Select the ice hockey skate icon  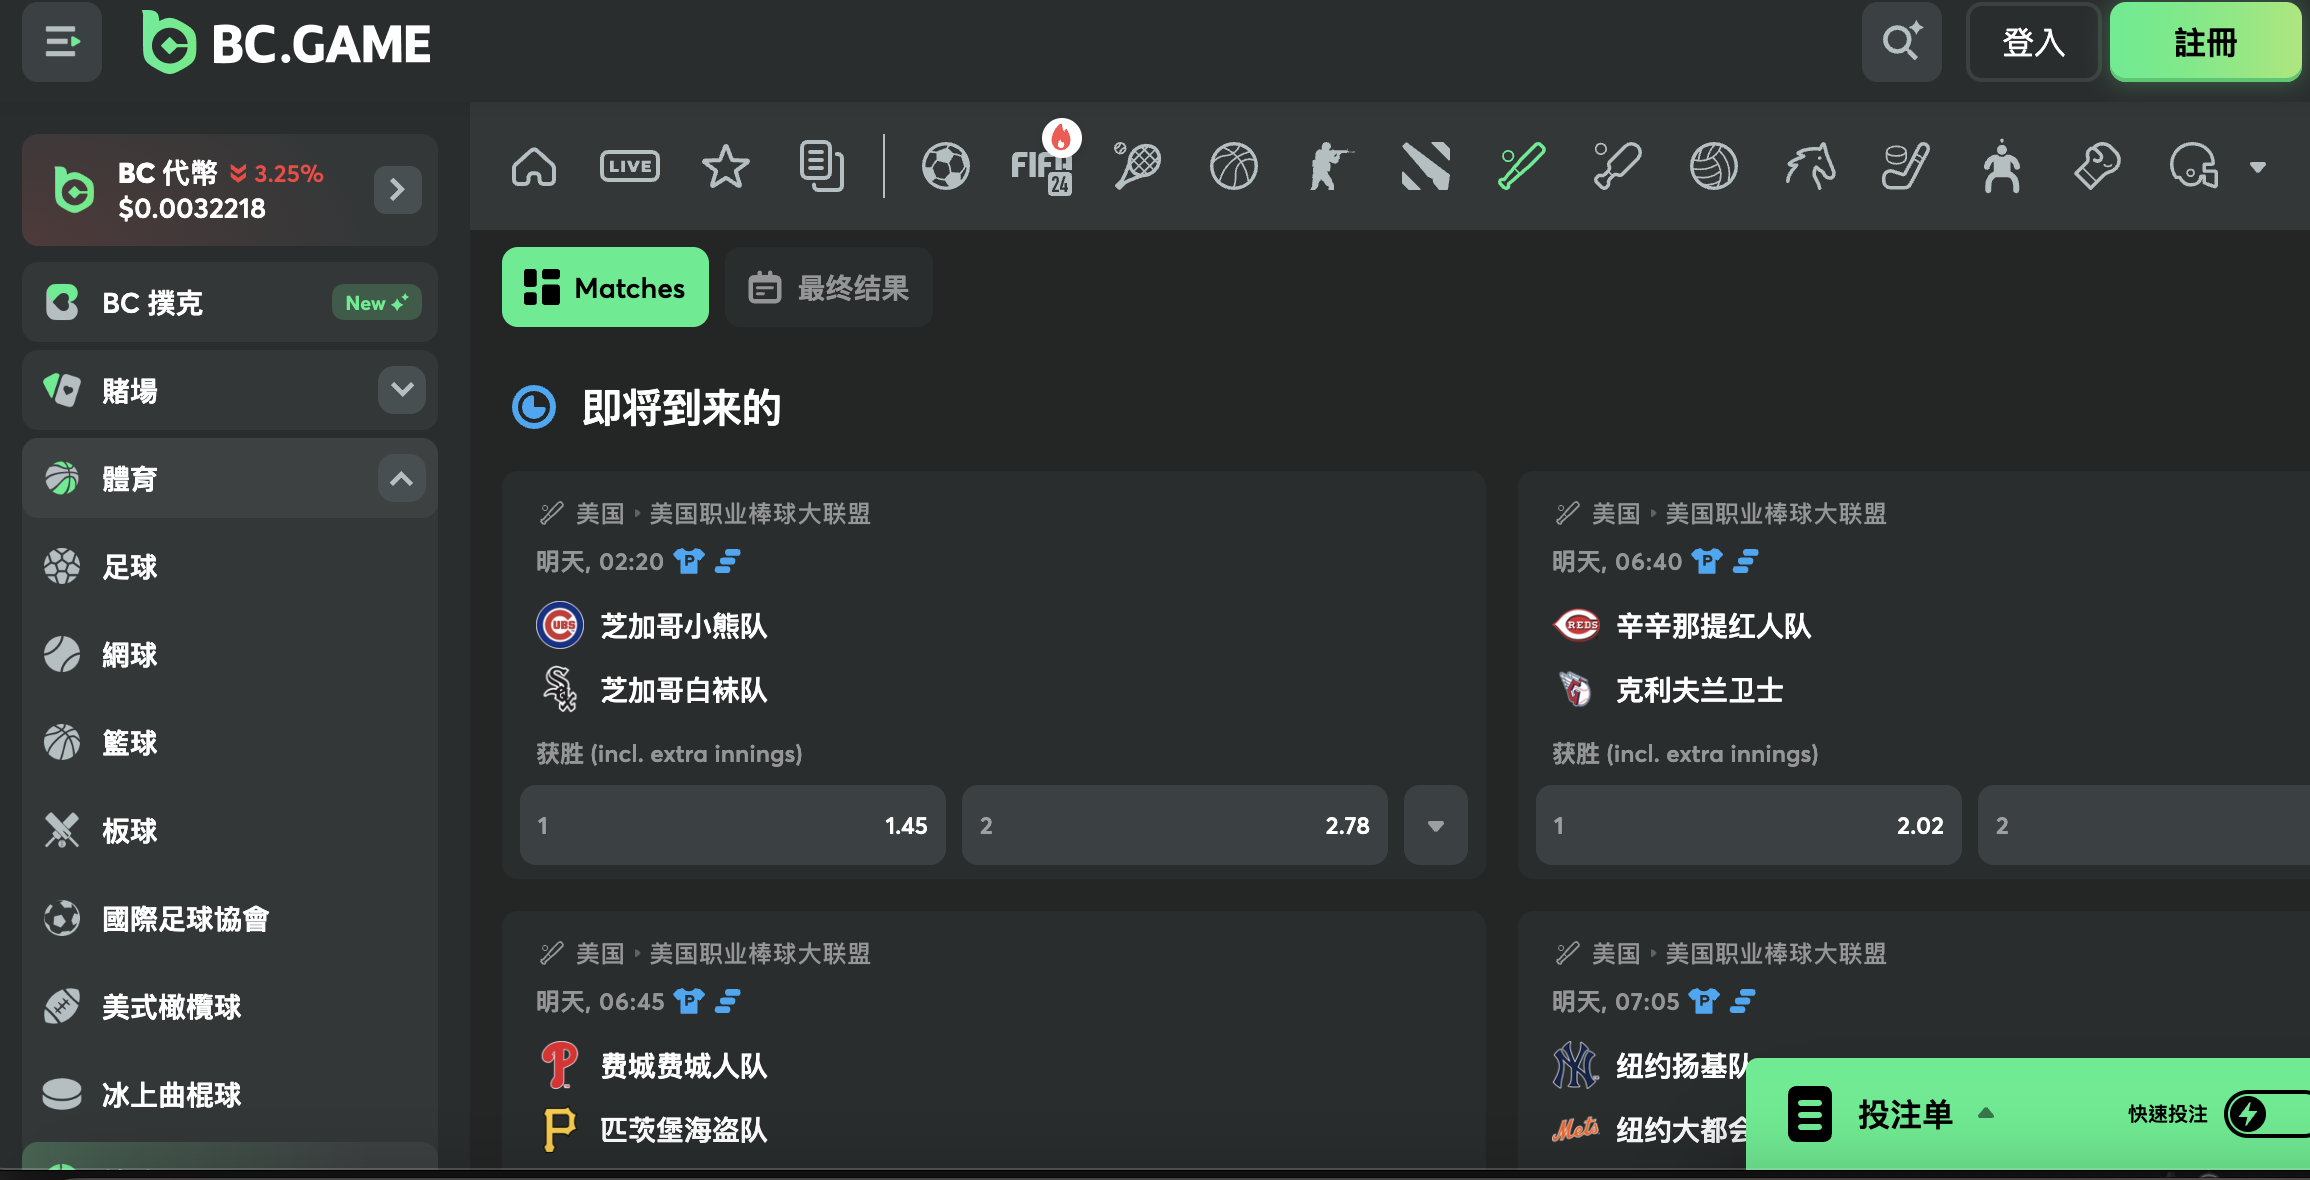[1905, 166]
